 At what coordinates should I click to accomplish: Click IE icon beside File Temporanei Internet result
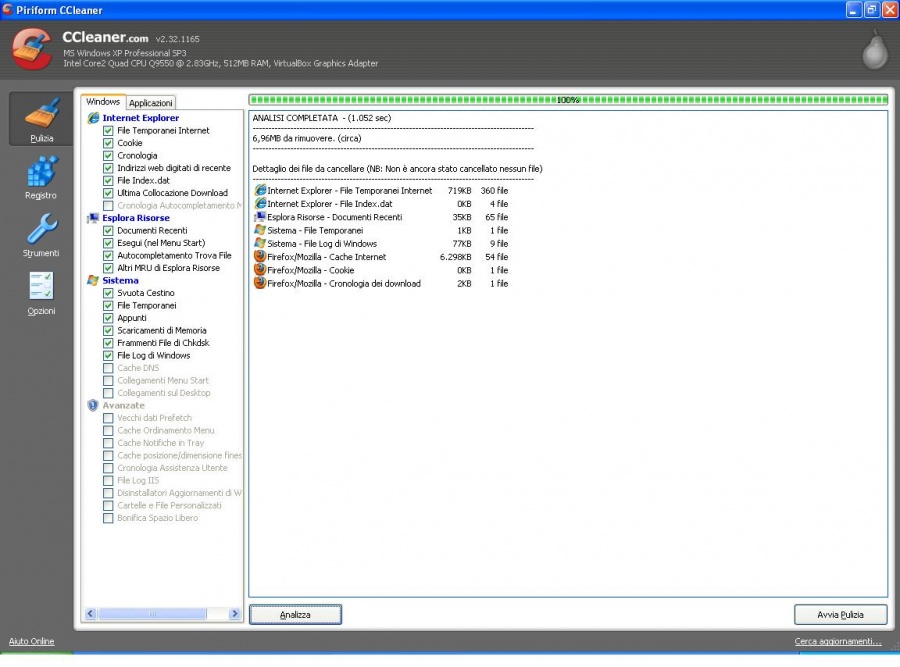pos(260,190)
